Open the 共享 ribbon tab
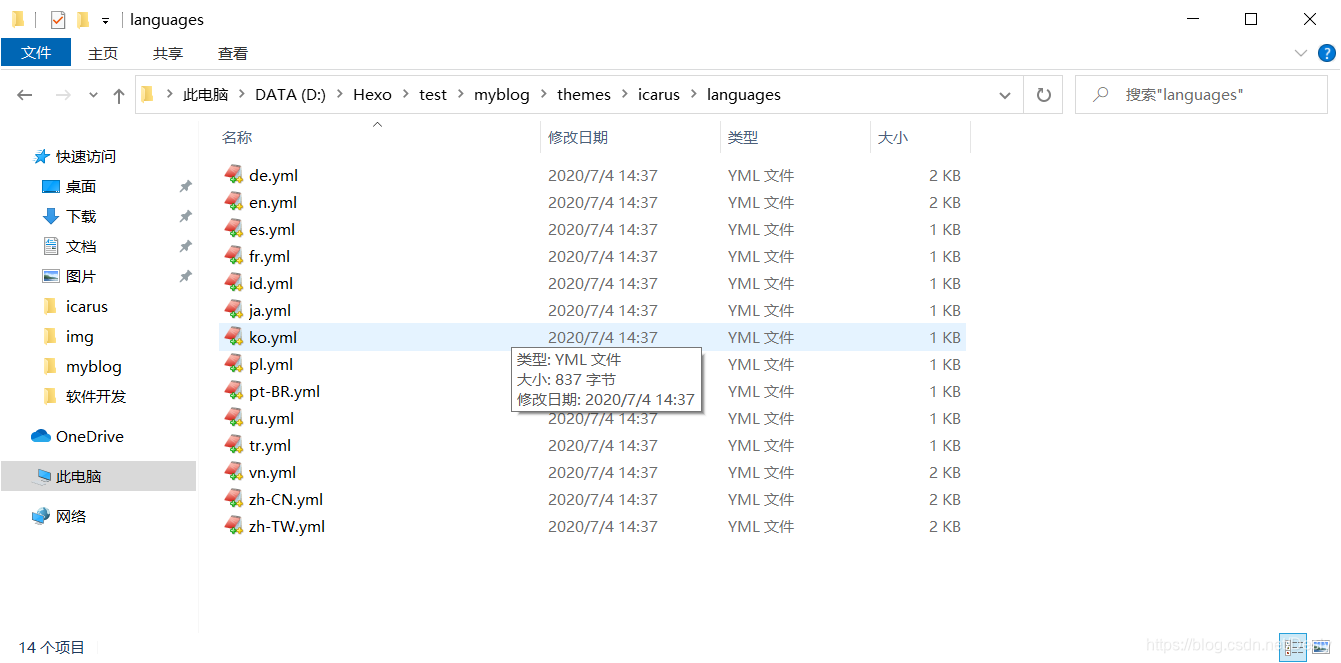 click(x=168, y=53)
